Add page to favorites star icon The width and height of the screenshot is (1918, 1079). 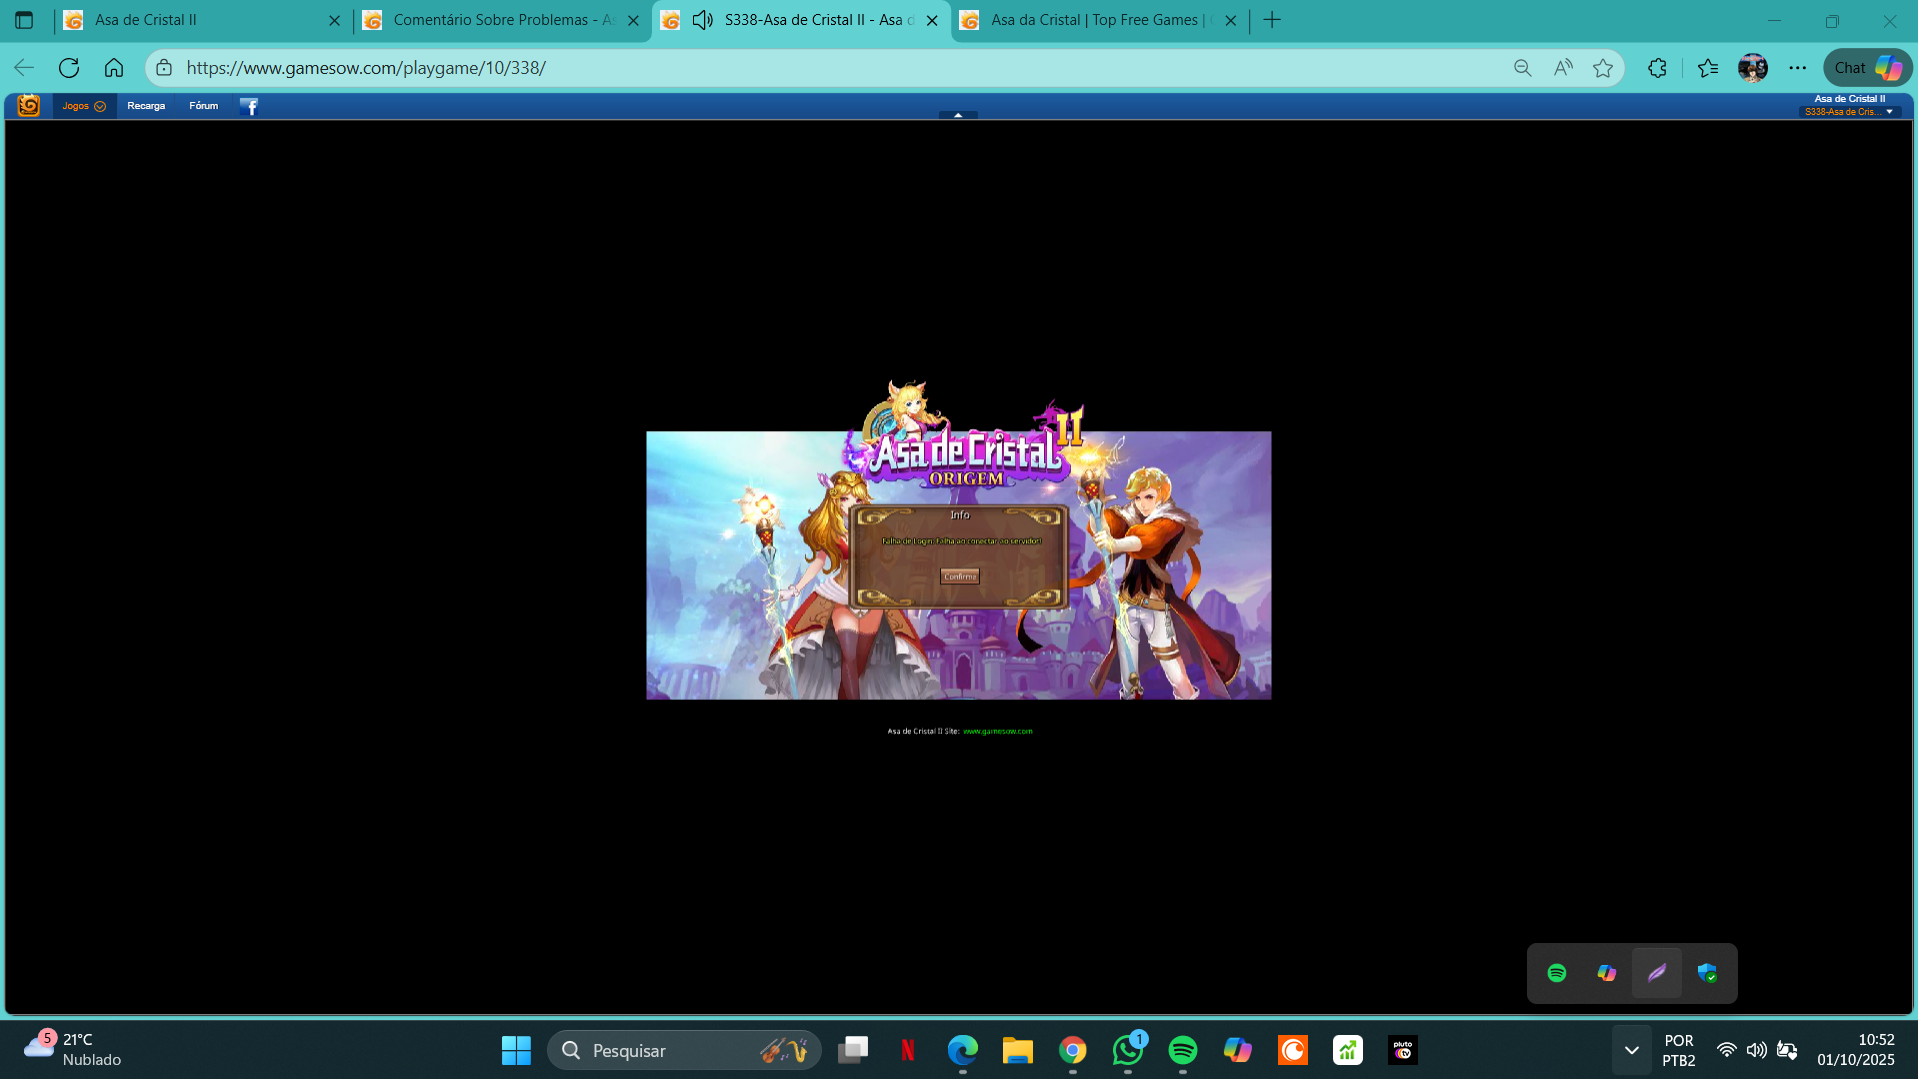(x=1603, y=68)
